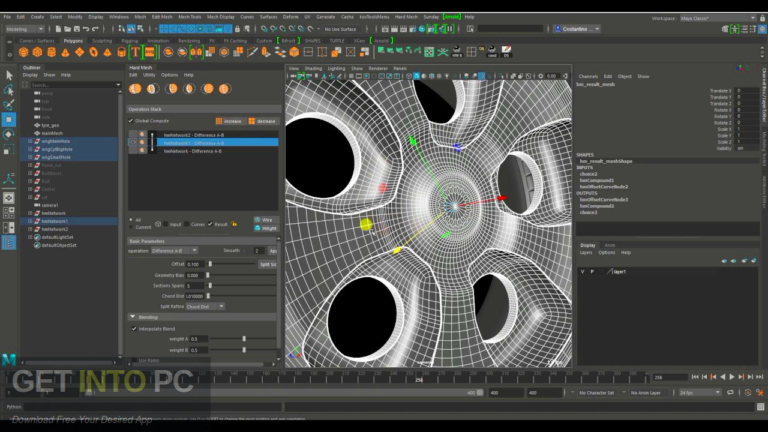The image size is (768, 432).
Task: Click the decrease button in Operators Stack
Action: pos(262,121)
